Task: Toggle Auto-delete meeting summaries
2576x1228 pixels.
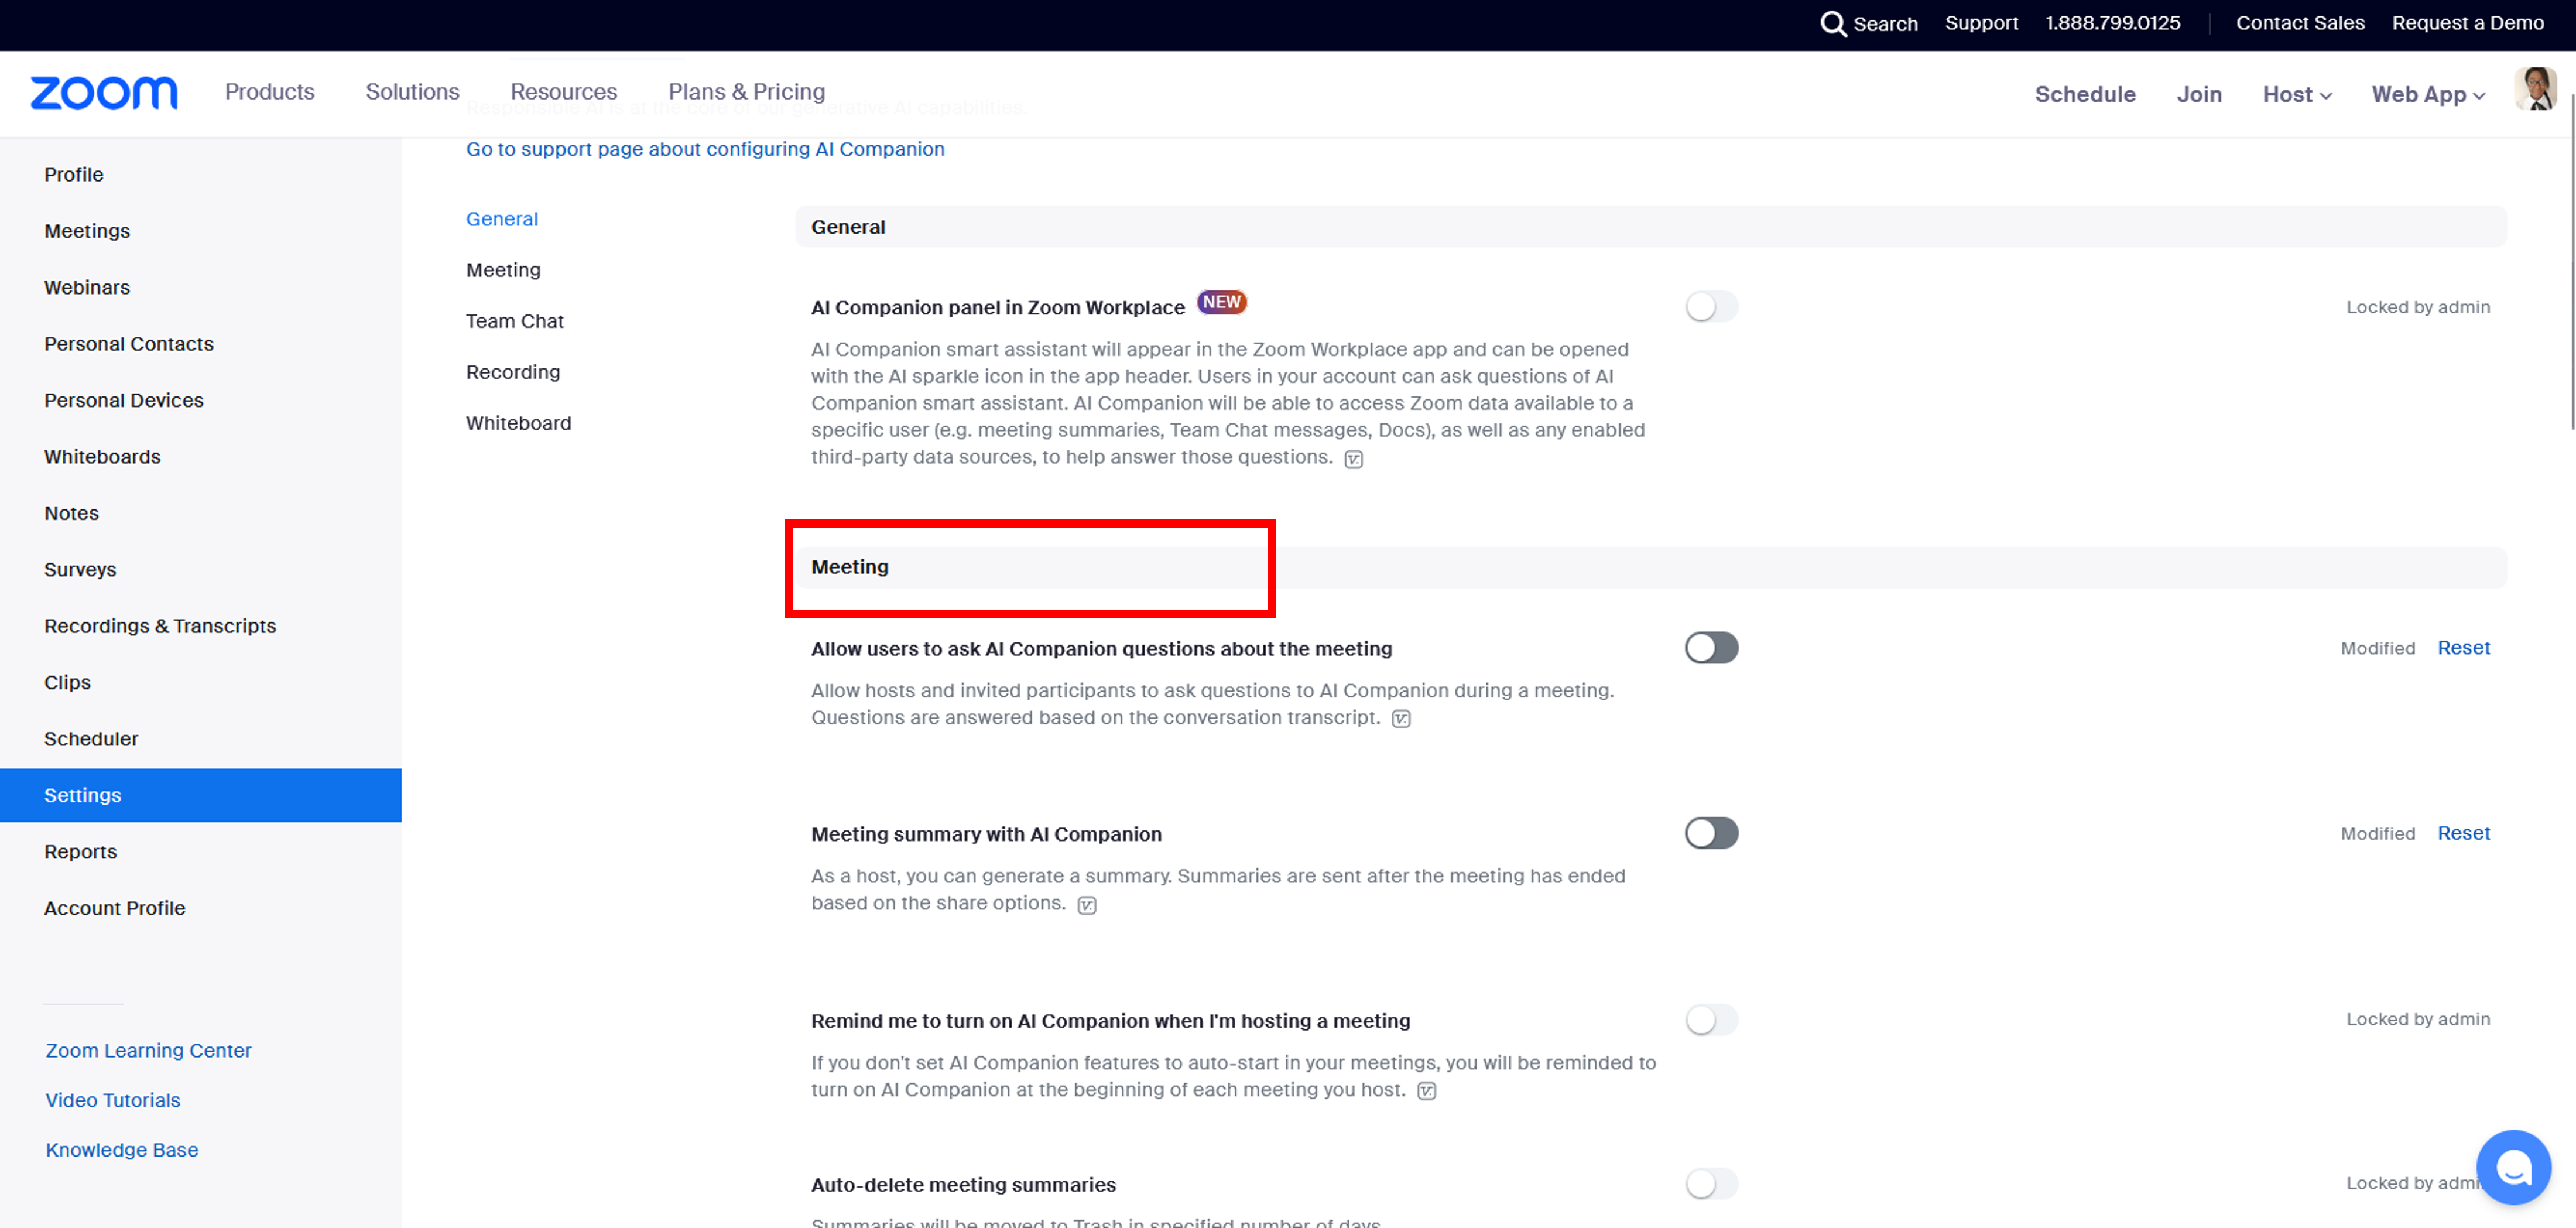Action: tap(1711, 1183)
